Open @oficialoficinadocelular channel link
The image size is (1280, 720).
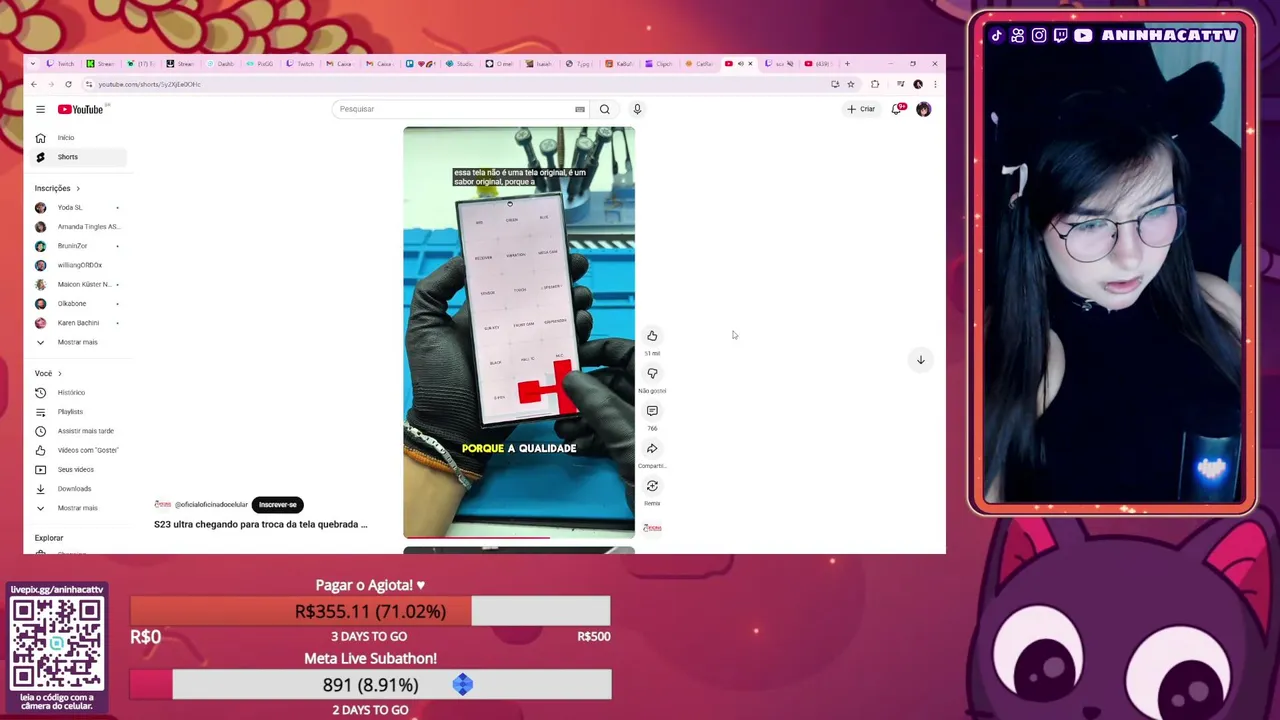coord(211,505)
